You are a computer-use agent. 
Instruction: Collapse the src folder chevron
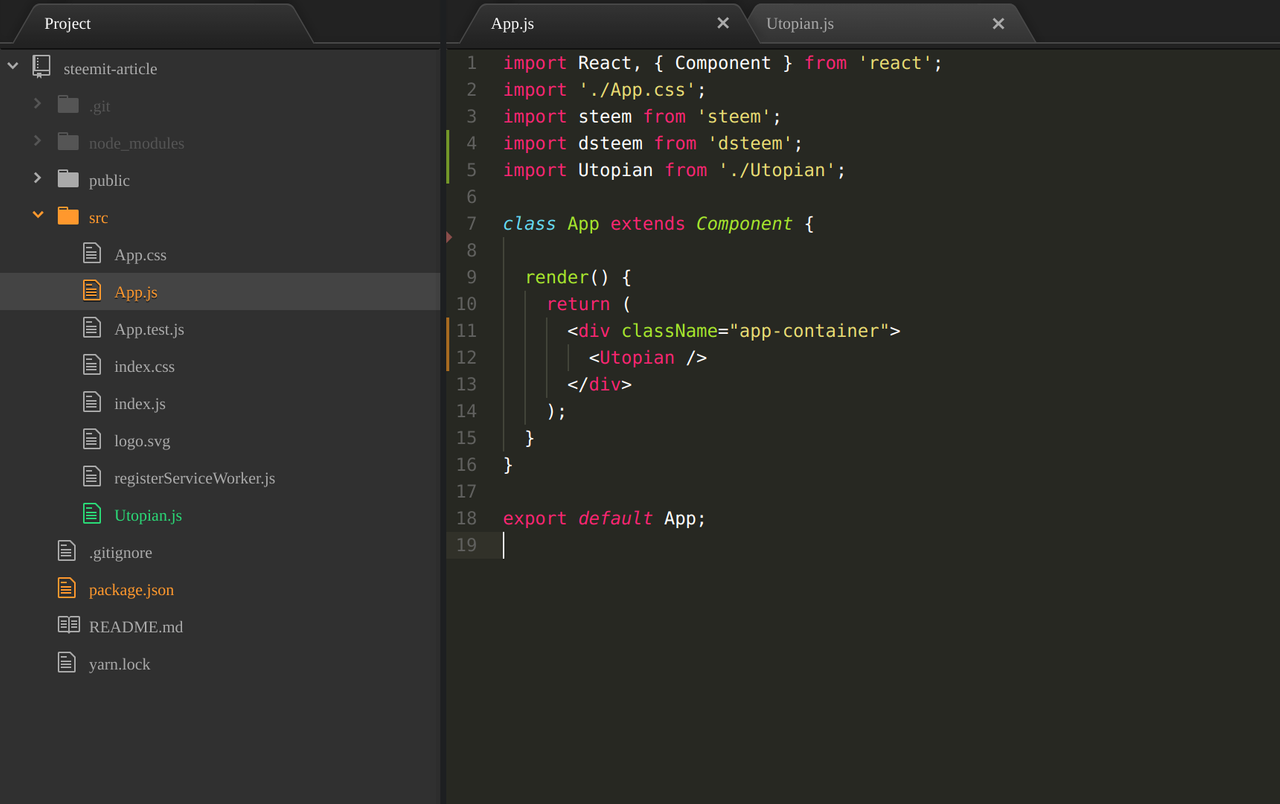(38, 215)
